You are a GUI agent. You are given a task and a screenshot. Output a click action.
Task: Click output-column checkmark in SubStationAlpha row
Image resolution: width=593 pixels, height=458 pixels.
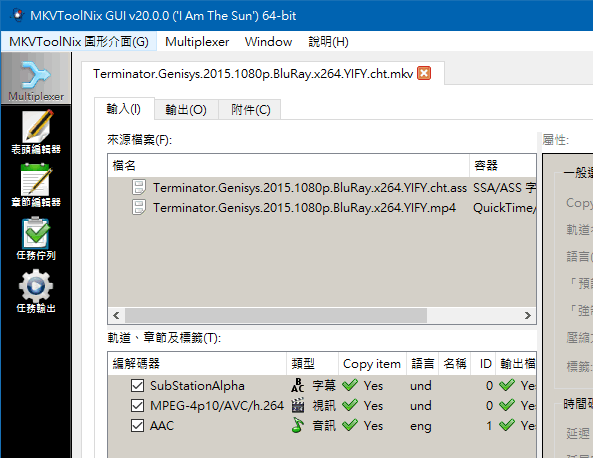[x=507, y=385]
